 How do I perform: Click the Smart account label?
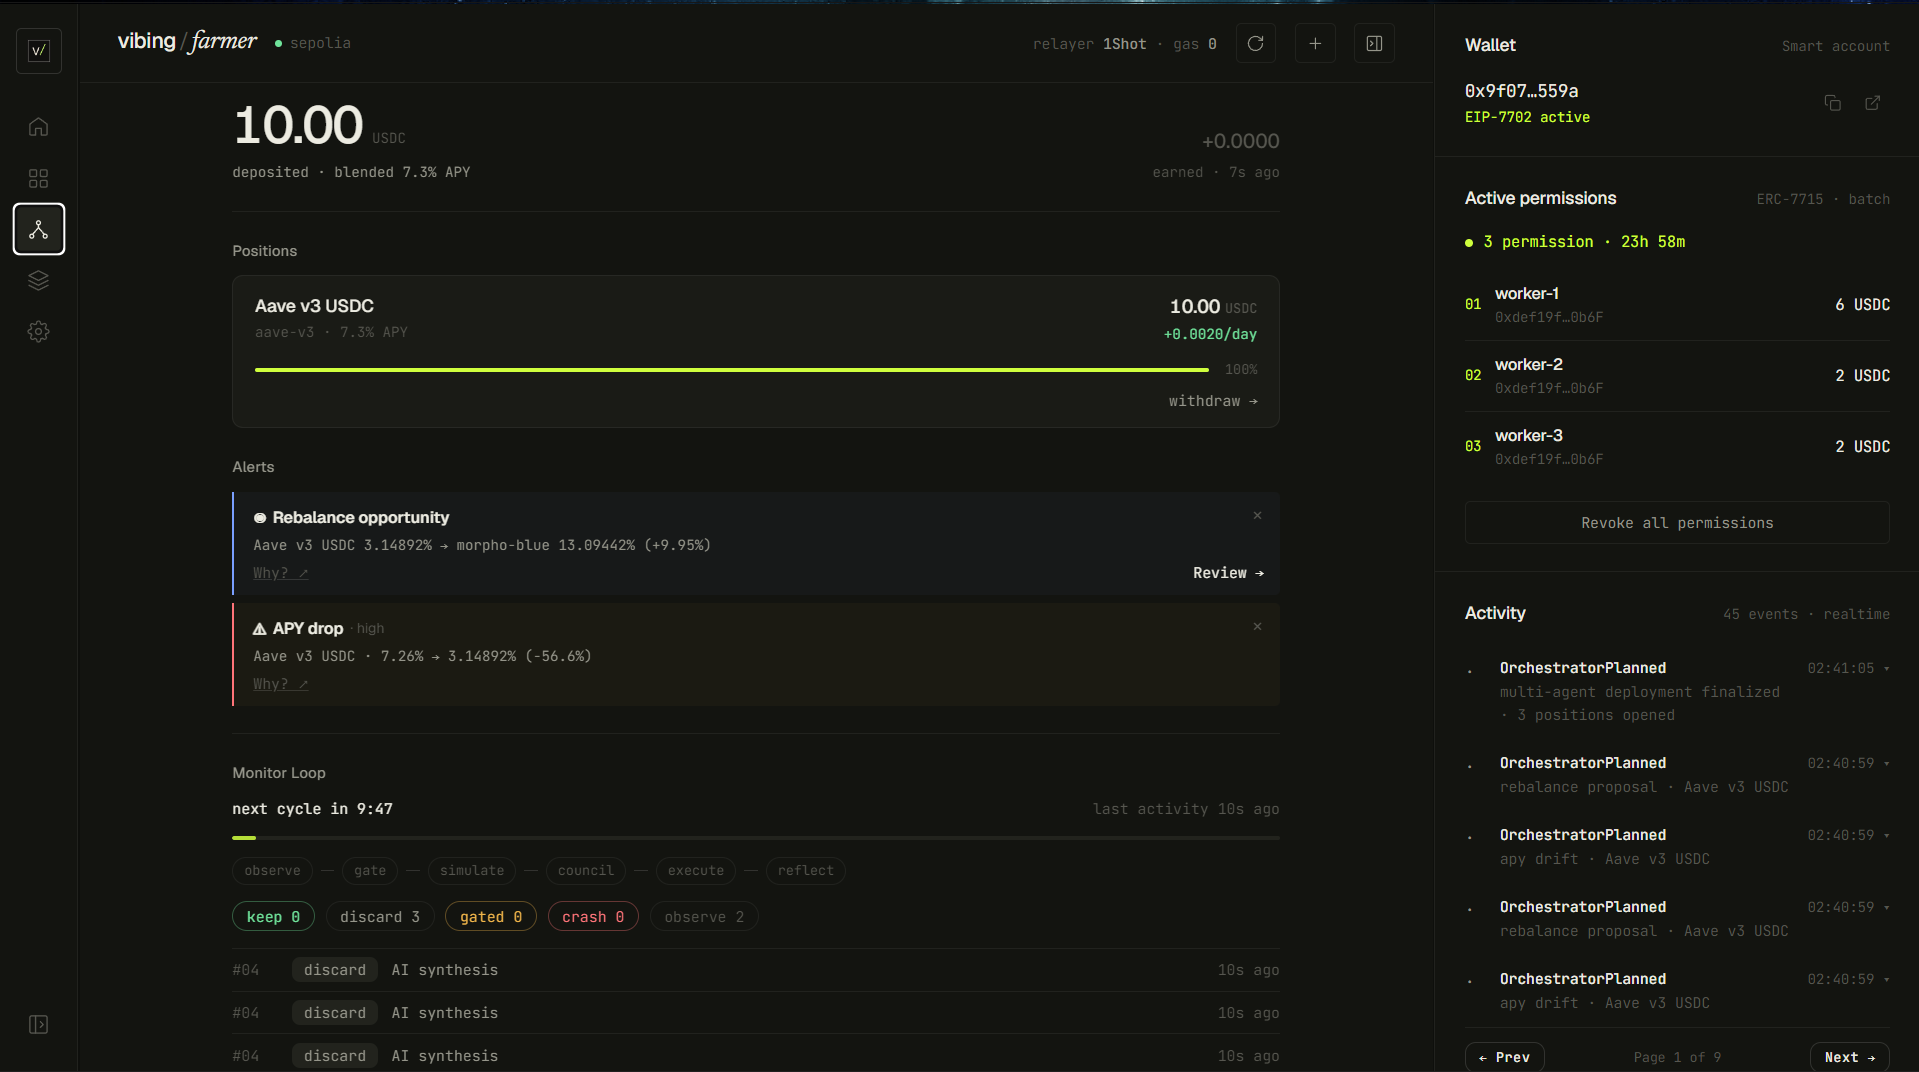(x=1835, y=46)
